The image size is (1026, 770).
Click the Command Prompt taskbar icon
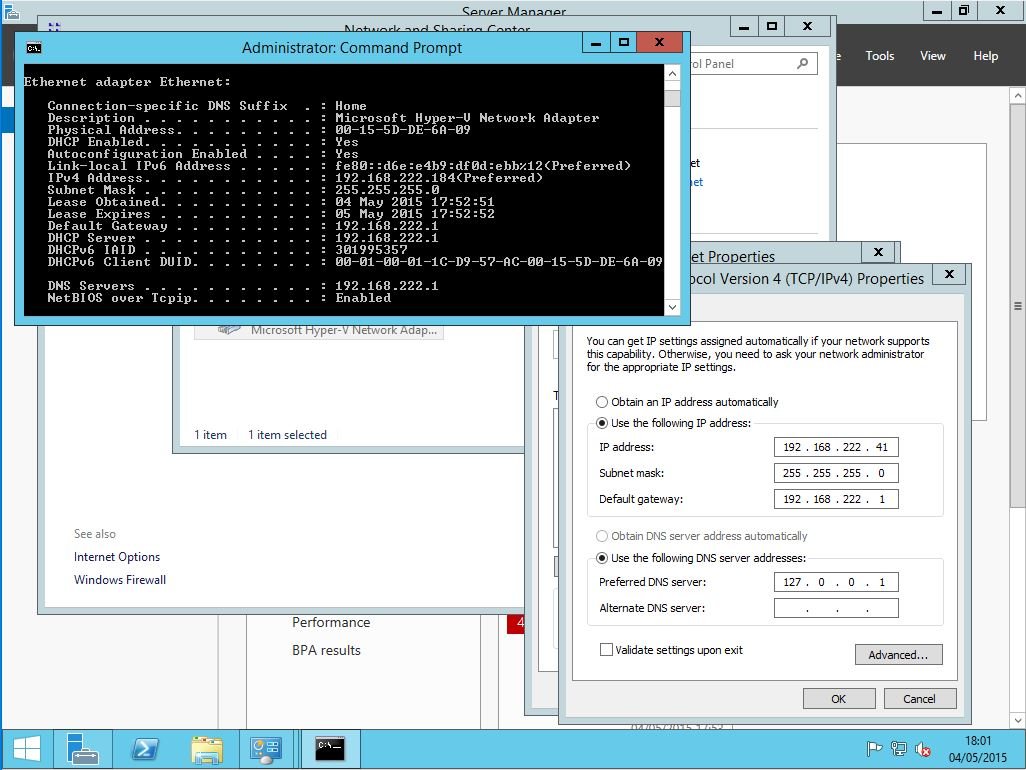tap(330, 749)
